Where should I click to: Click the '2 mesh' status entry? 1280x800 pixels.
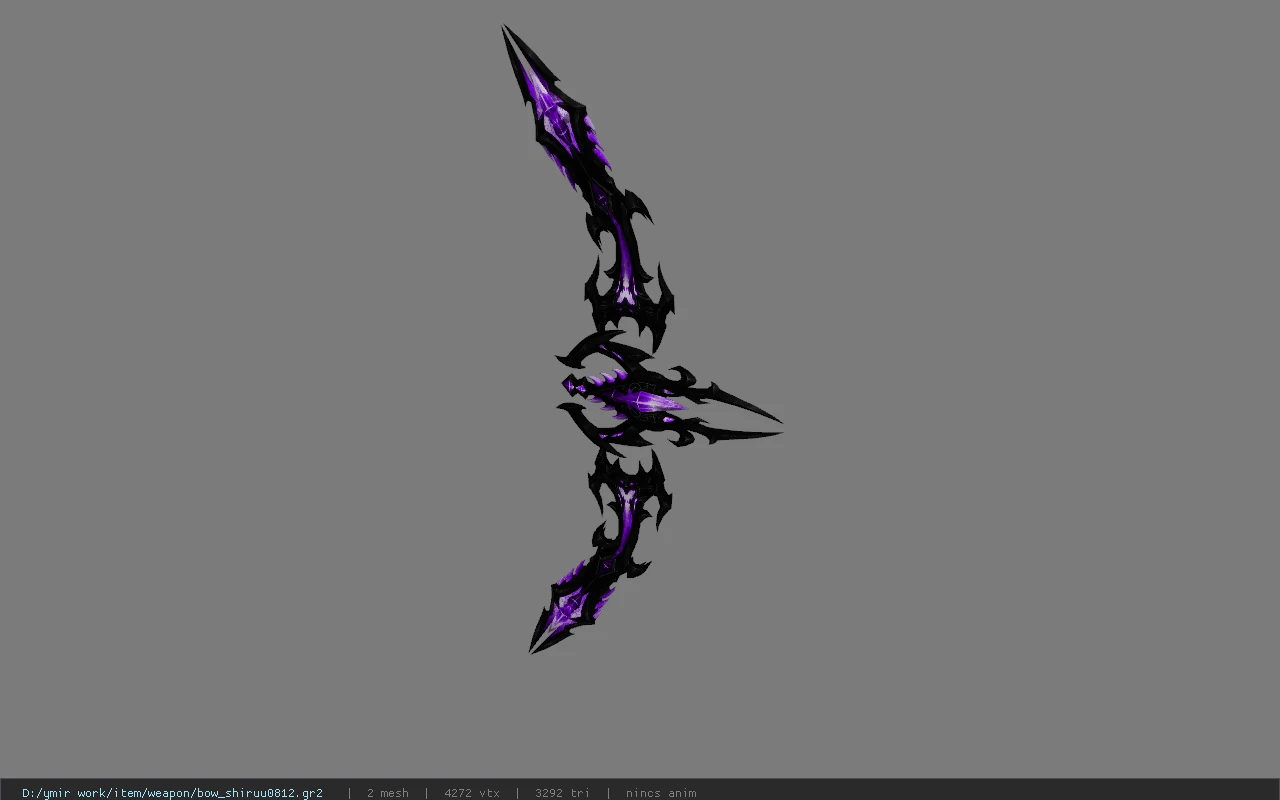387,793
